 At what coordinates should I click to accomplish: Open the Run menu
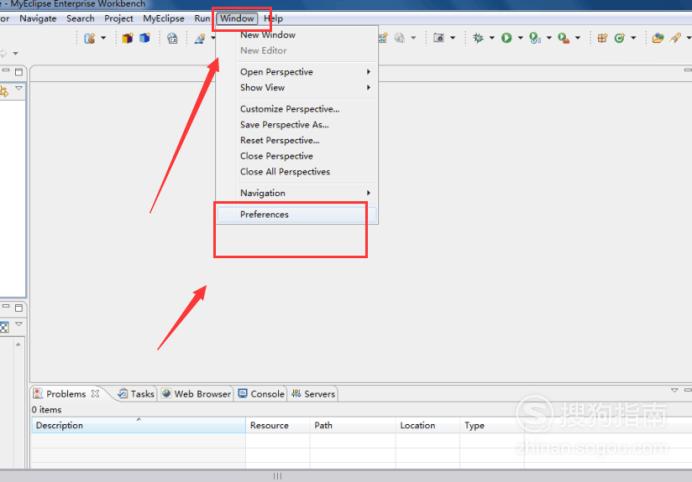(x=202, y=19)
